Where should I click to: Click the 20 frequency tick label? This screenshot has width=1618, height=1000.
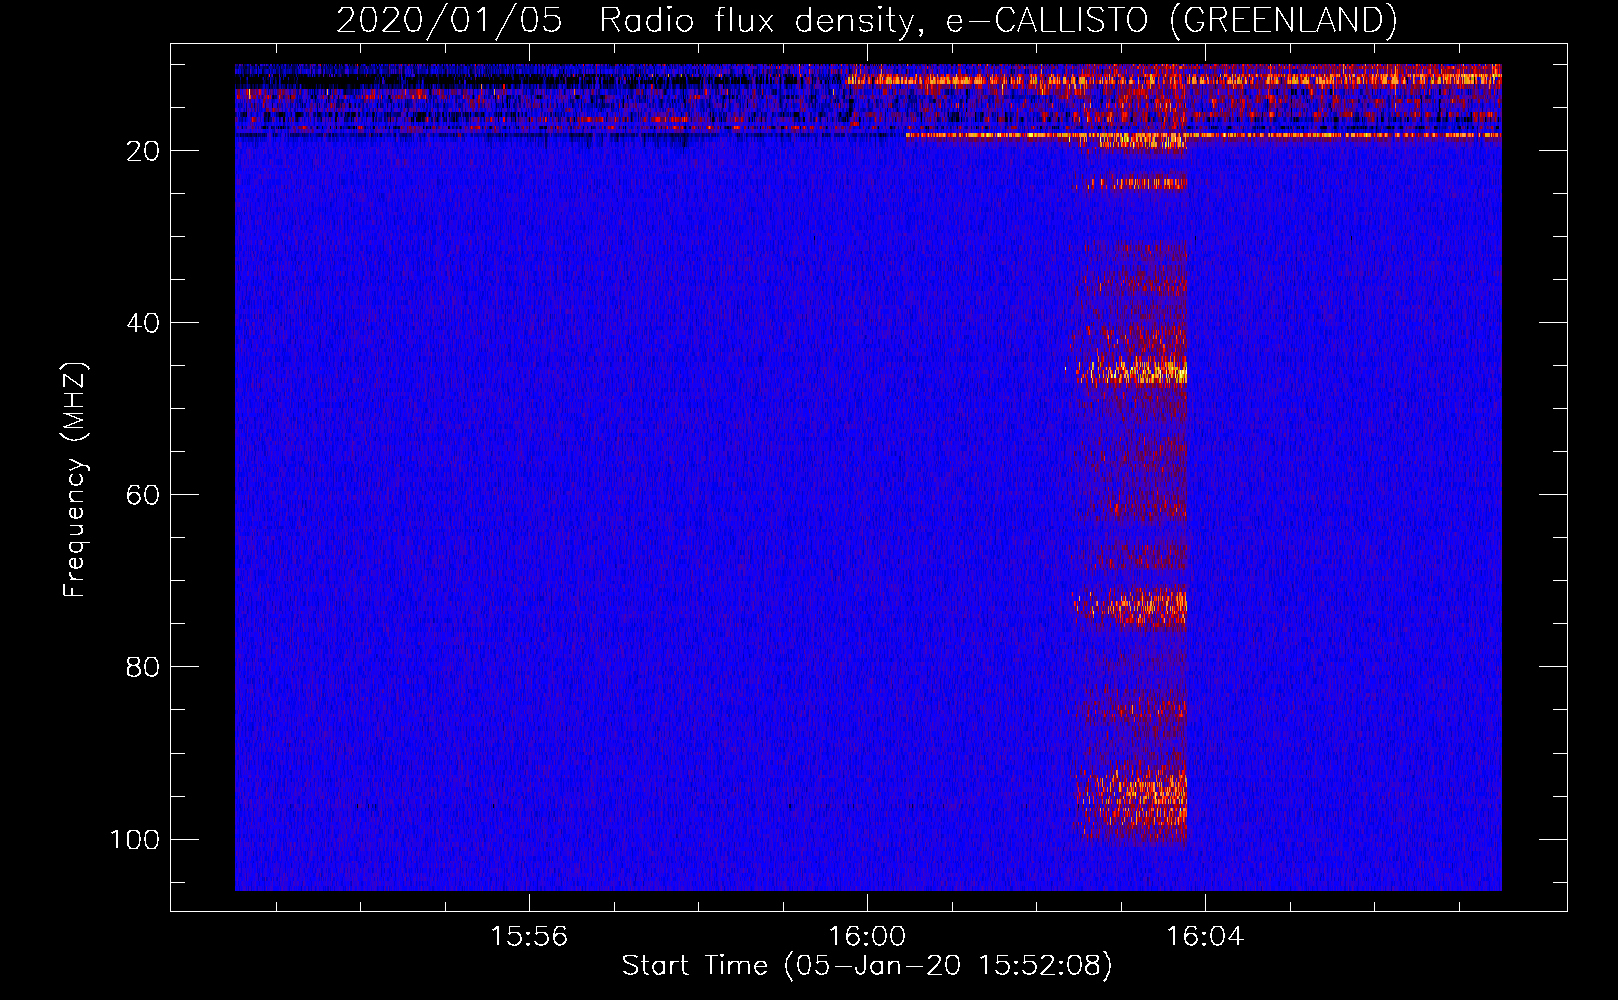click(143, 151)
